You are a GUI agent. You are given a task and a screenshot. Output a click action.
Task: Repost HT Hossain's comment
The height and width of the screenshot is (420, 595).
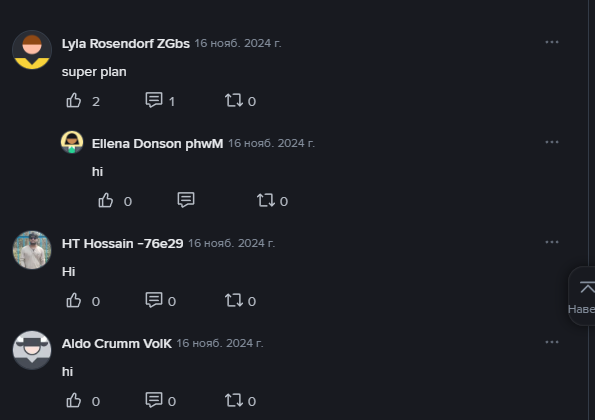click(x=233, y=300)
